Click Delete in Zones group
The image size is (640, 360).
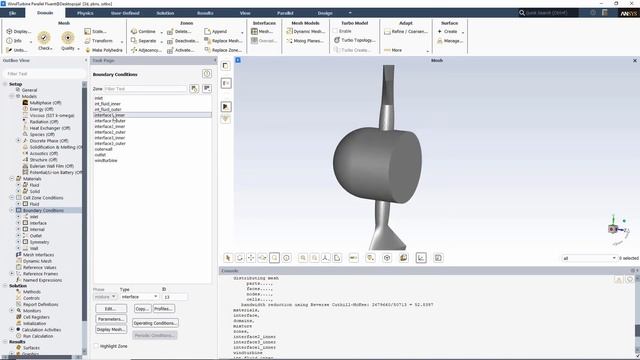pos(179,31)
